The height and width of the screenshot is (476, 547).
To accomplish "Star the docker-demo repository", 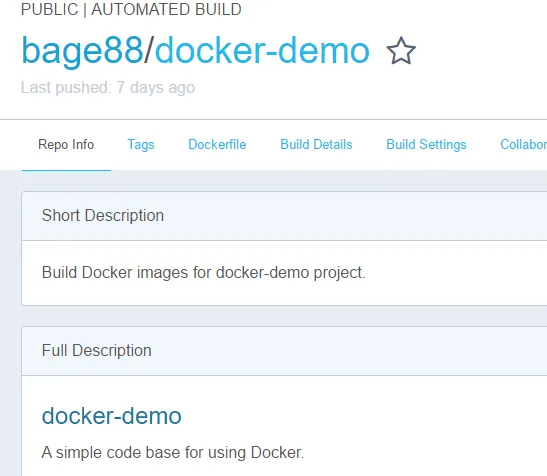I will point(401,51).
